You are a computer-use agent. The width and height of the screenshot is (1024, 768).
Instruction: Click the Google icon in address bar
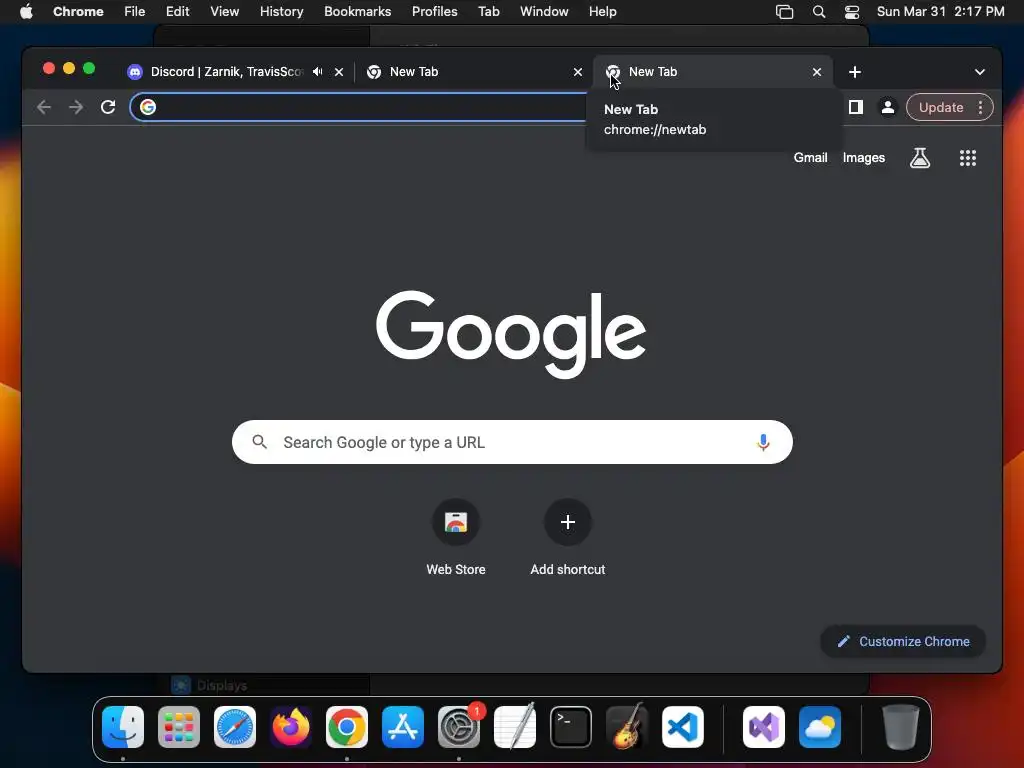point(148,107)
